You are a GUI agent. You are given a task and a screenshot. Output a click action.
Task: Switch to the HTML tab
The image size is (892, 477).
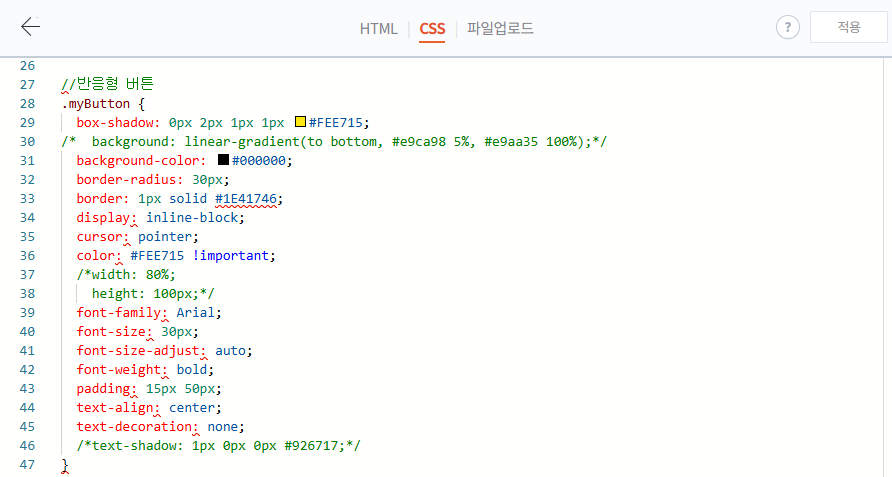pyautogui.click(x=378, y=28)
